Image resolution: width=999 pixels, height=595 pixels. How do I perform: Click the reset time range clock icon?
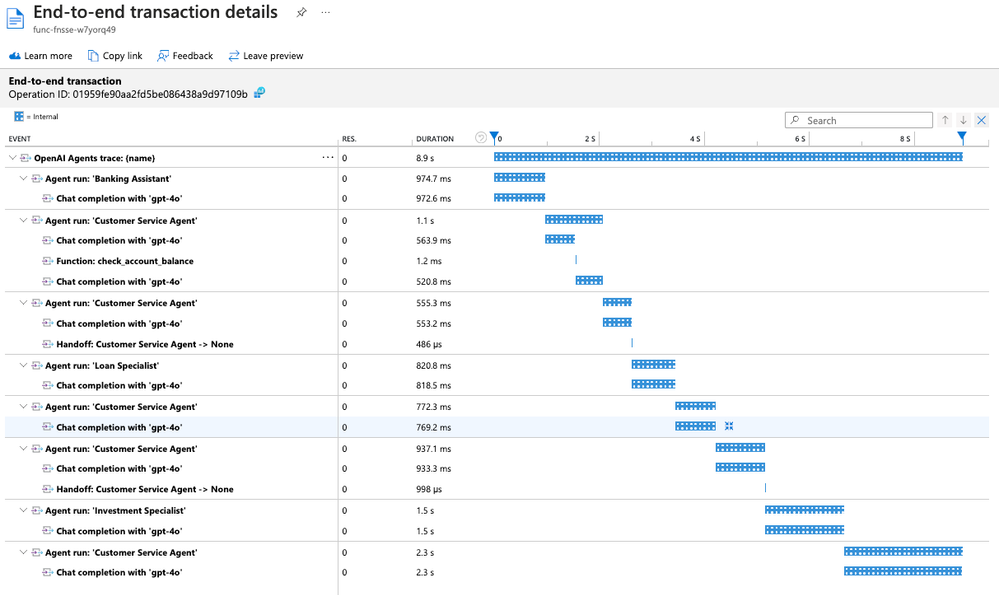pos(481,138)
